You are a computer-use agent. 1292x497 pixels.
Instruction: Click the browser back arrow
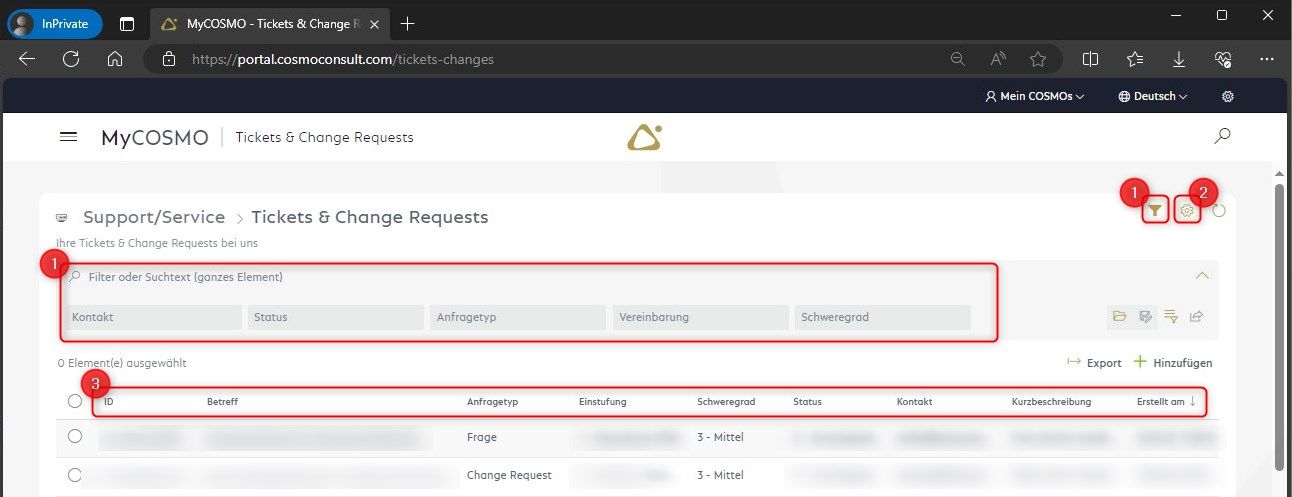pos(27,59)
